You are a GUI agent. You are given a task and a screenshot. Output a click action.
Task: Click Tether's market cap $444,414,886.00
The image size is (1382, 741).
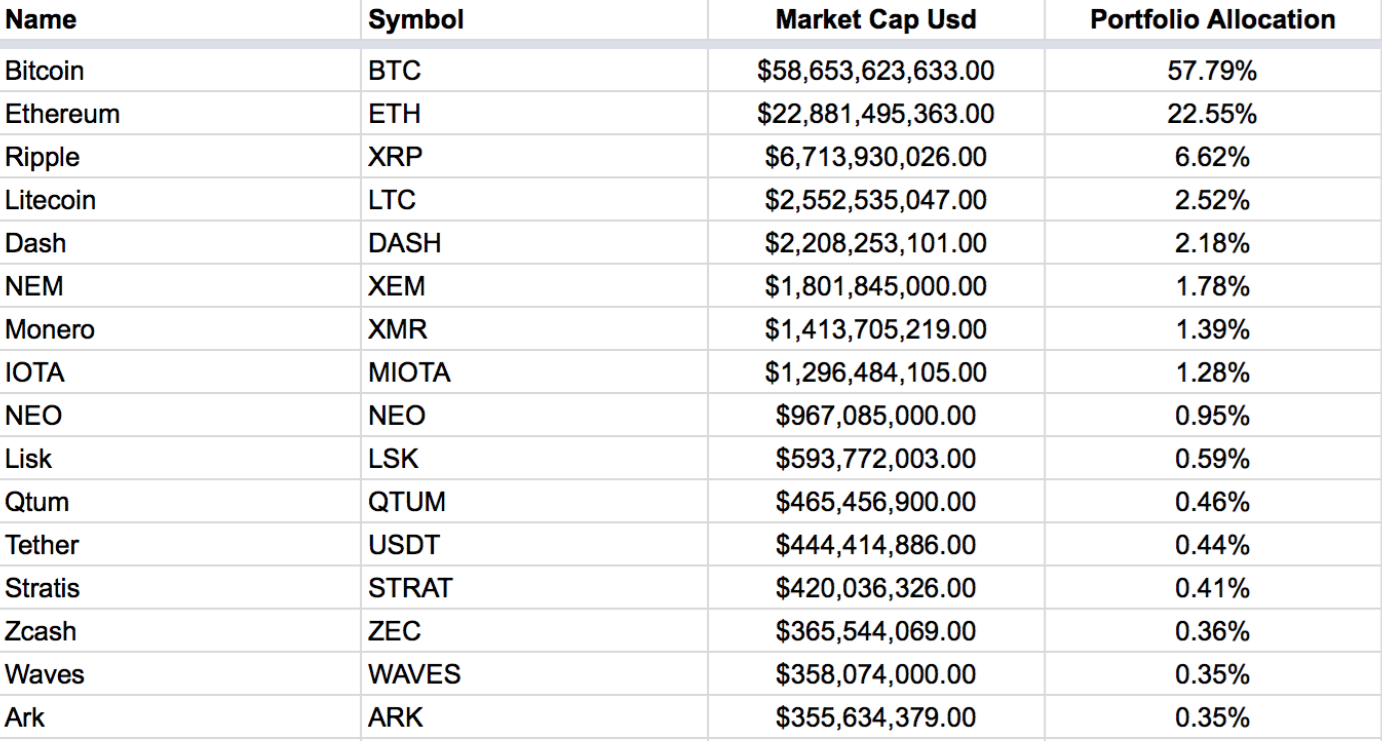tap(876, 546)
